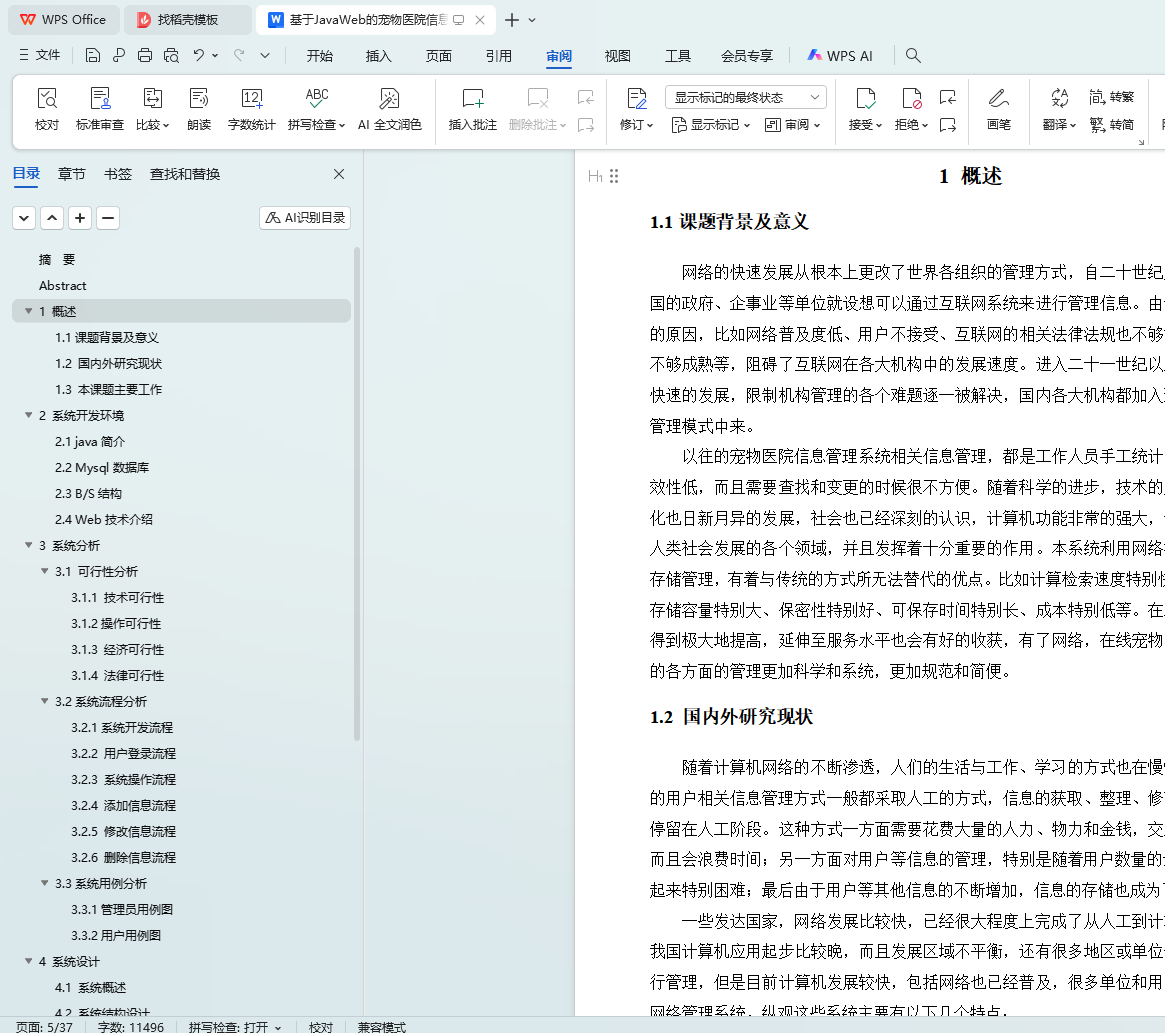Open 显示标记的最终状态 combo box
The image size is (1165, 1033).
click(x=746, y=97)
